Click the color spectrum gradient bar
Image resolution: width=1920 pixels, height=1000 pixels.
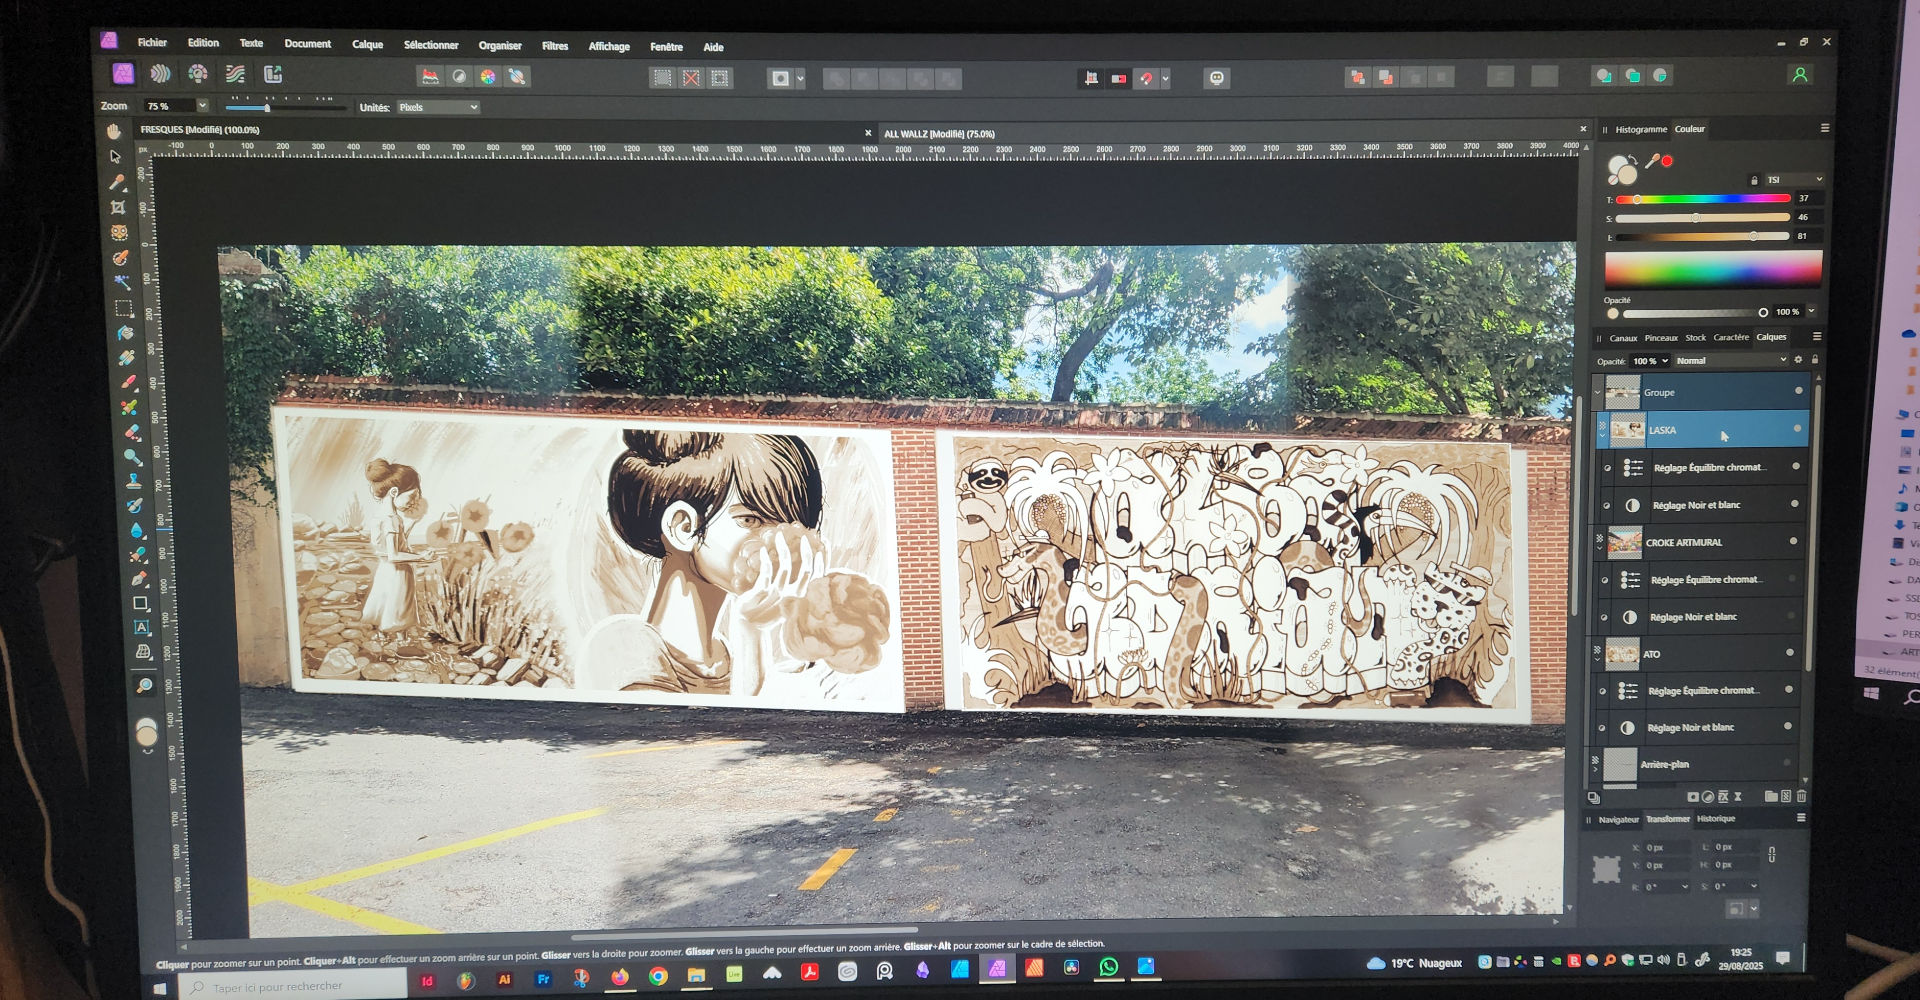(1712, 268)
